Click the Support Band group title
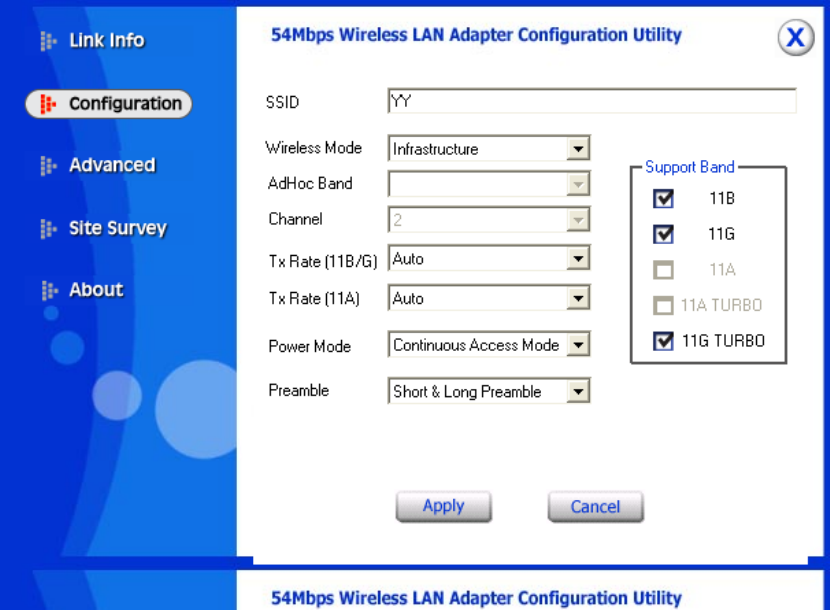 click(690, 167)
